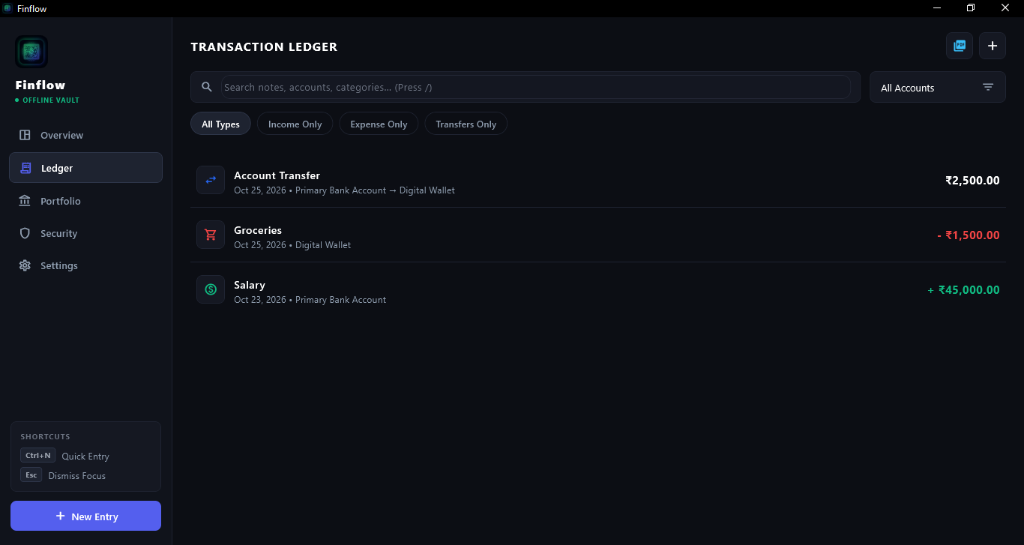The height and width of the screenshot is (545, 1024).
Task: Open the Salary transaction row
Action: [598, 290]
